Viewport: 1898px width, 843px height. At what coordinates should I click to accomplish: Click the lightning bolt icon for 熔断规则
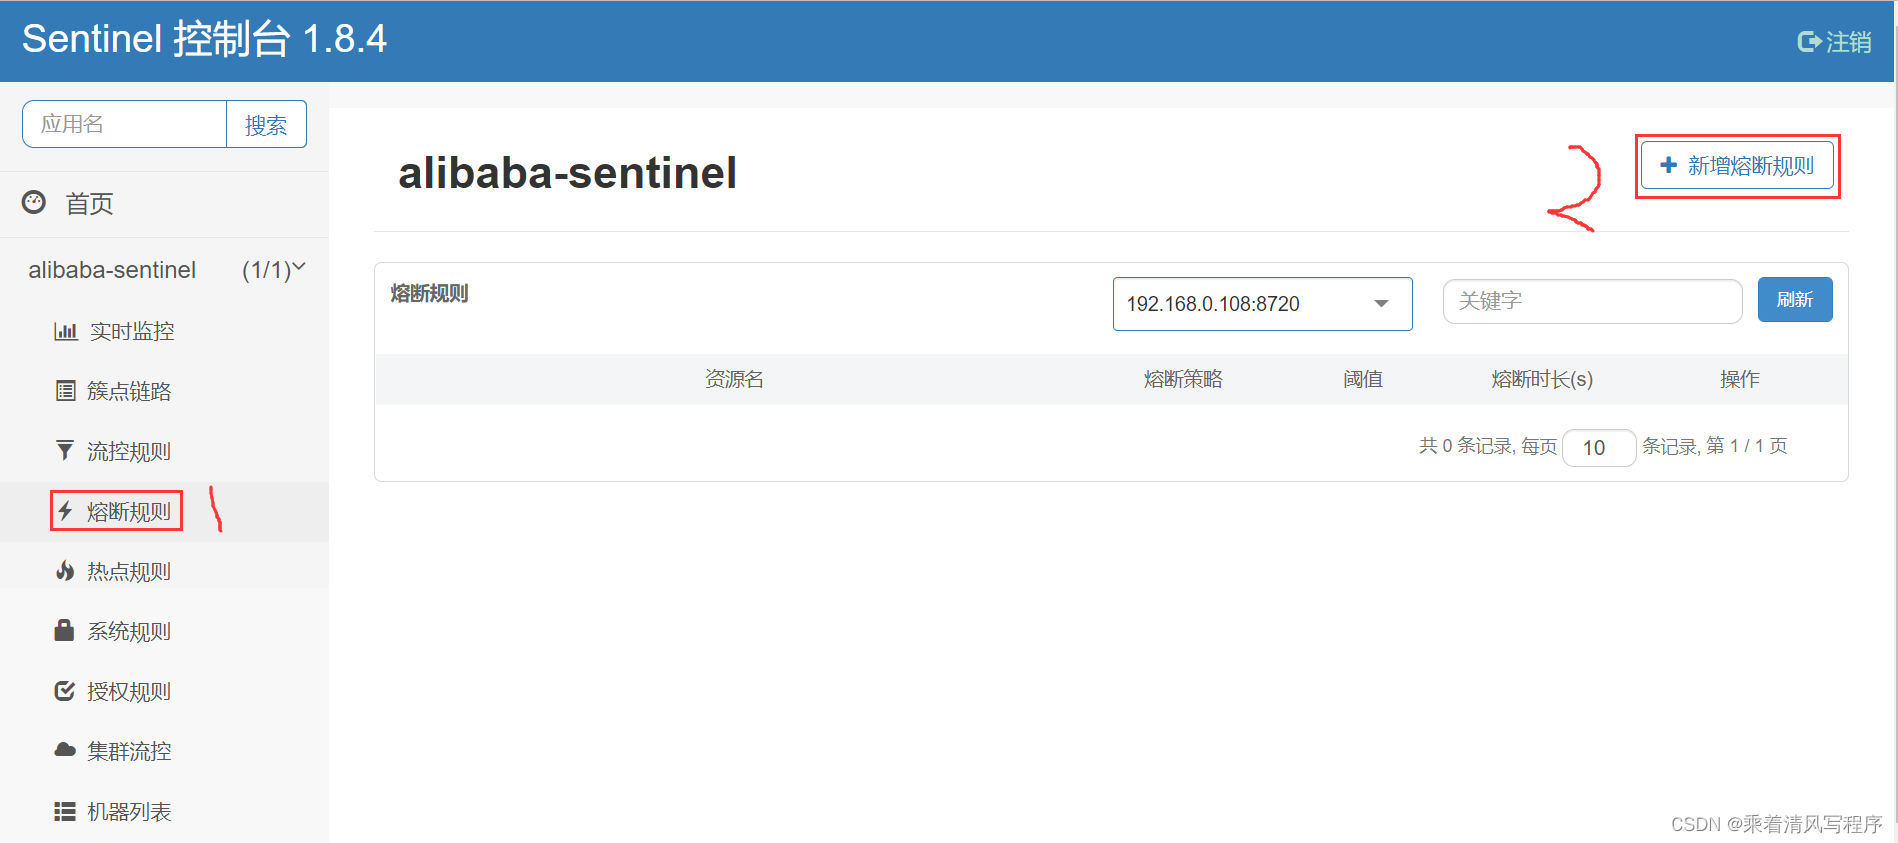(65, 511)
